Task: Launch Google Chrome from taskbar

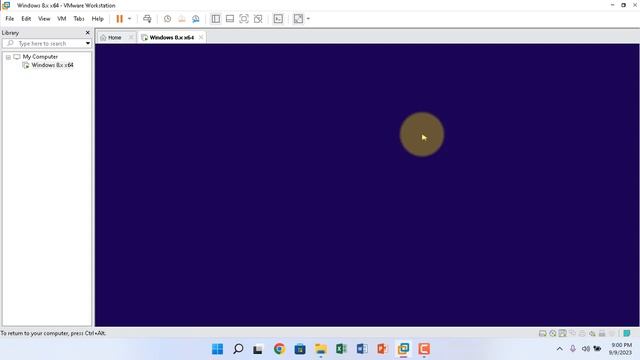Action: (279, 349)
